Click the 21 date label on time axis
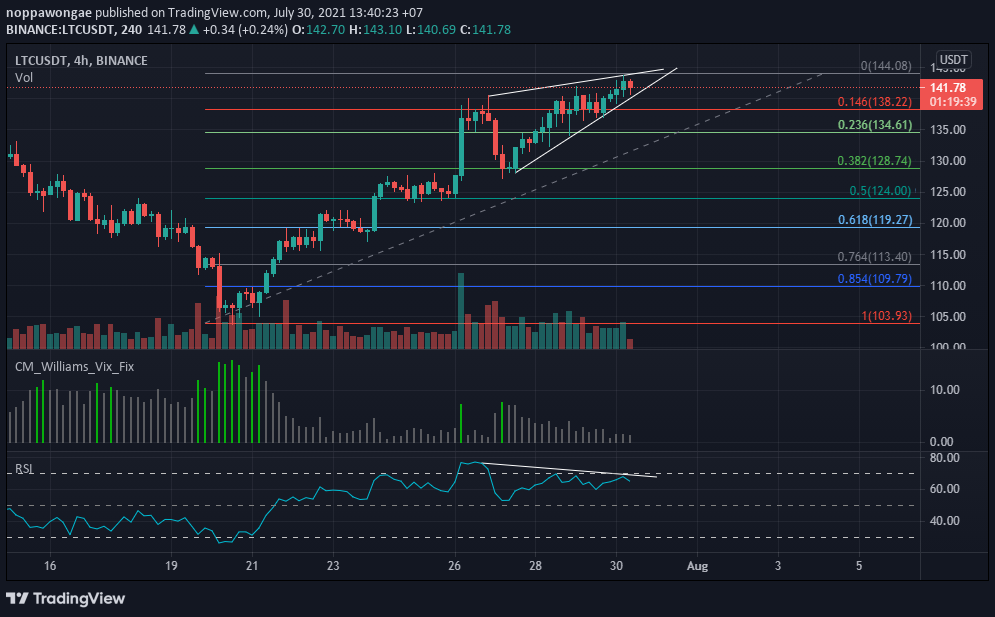 tap(252, 566)
